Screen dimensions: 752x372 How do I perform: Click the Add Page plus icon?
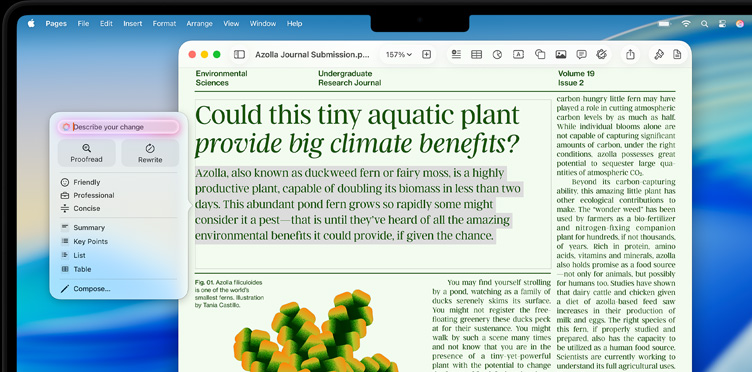(x=426, y=55)
